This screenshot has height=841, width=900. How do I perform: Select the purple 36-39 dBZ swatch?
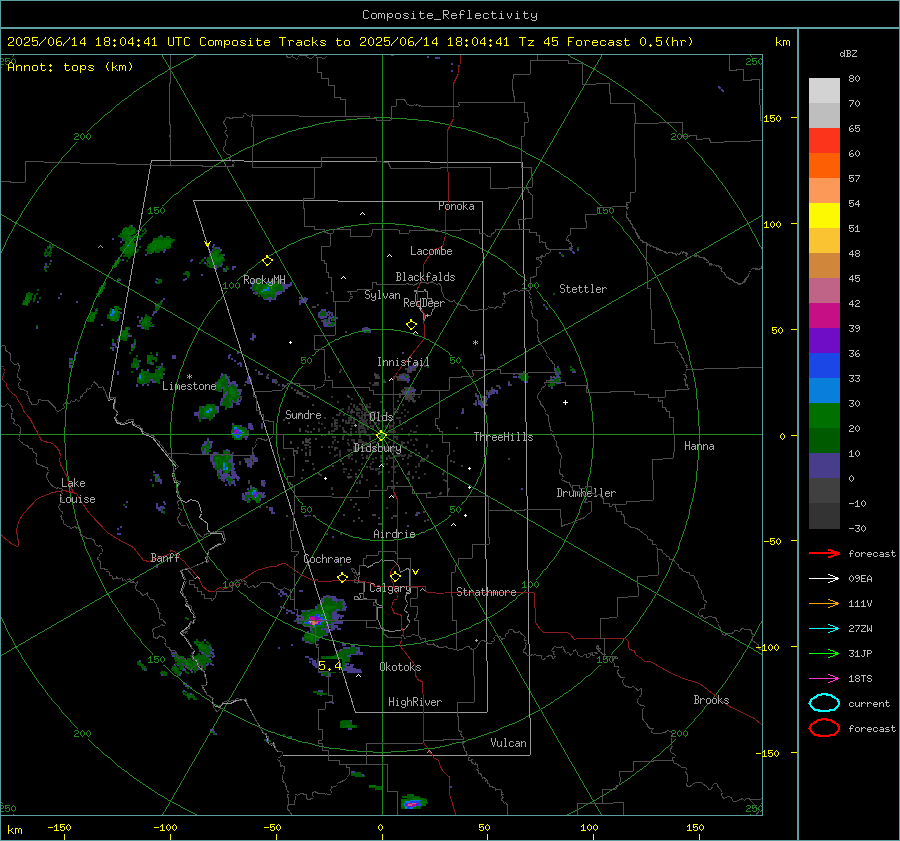point(824,341)
